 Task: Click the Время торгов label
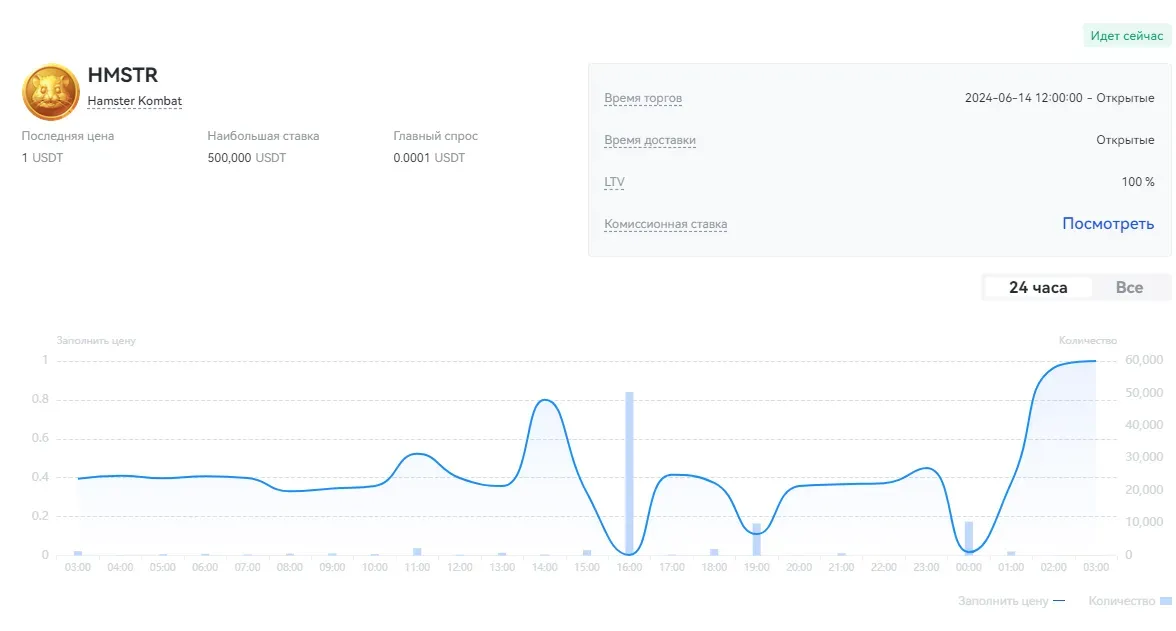coord(643,98)
